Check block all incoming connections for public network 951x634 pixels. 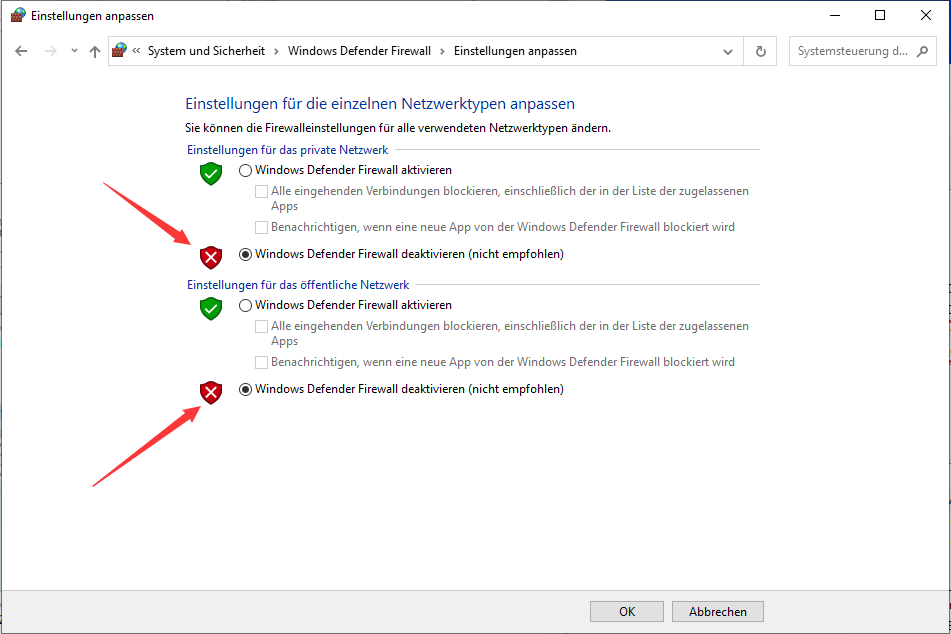(x=261, y=326)
